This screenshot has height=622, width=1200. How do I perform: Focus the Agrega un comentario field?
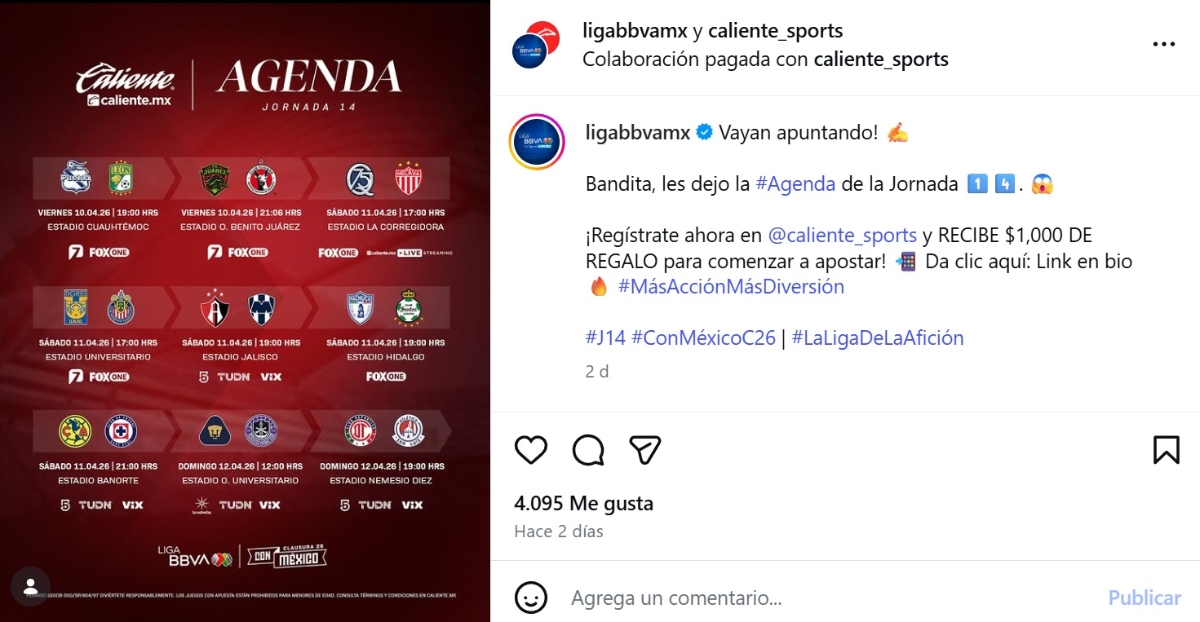(x=830, y=598)
